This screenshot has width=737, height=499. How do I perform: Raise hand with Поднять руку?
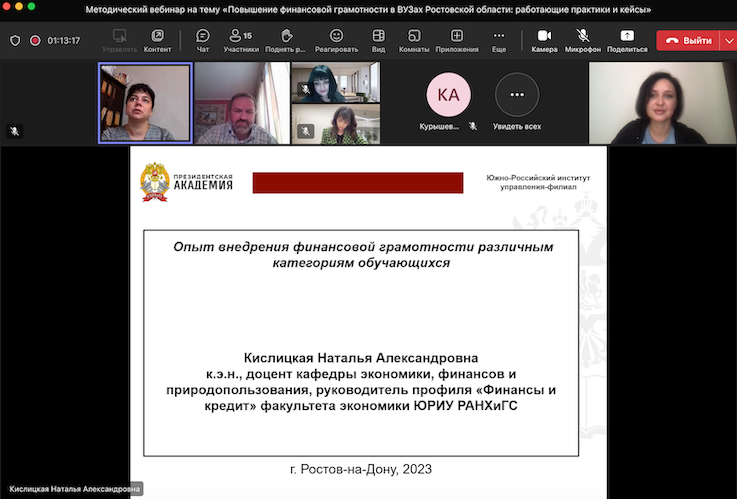click(285, 40)
